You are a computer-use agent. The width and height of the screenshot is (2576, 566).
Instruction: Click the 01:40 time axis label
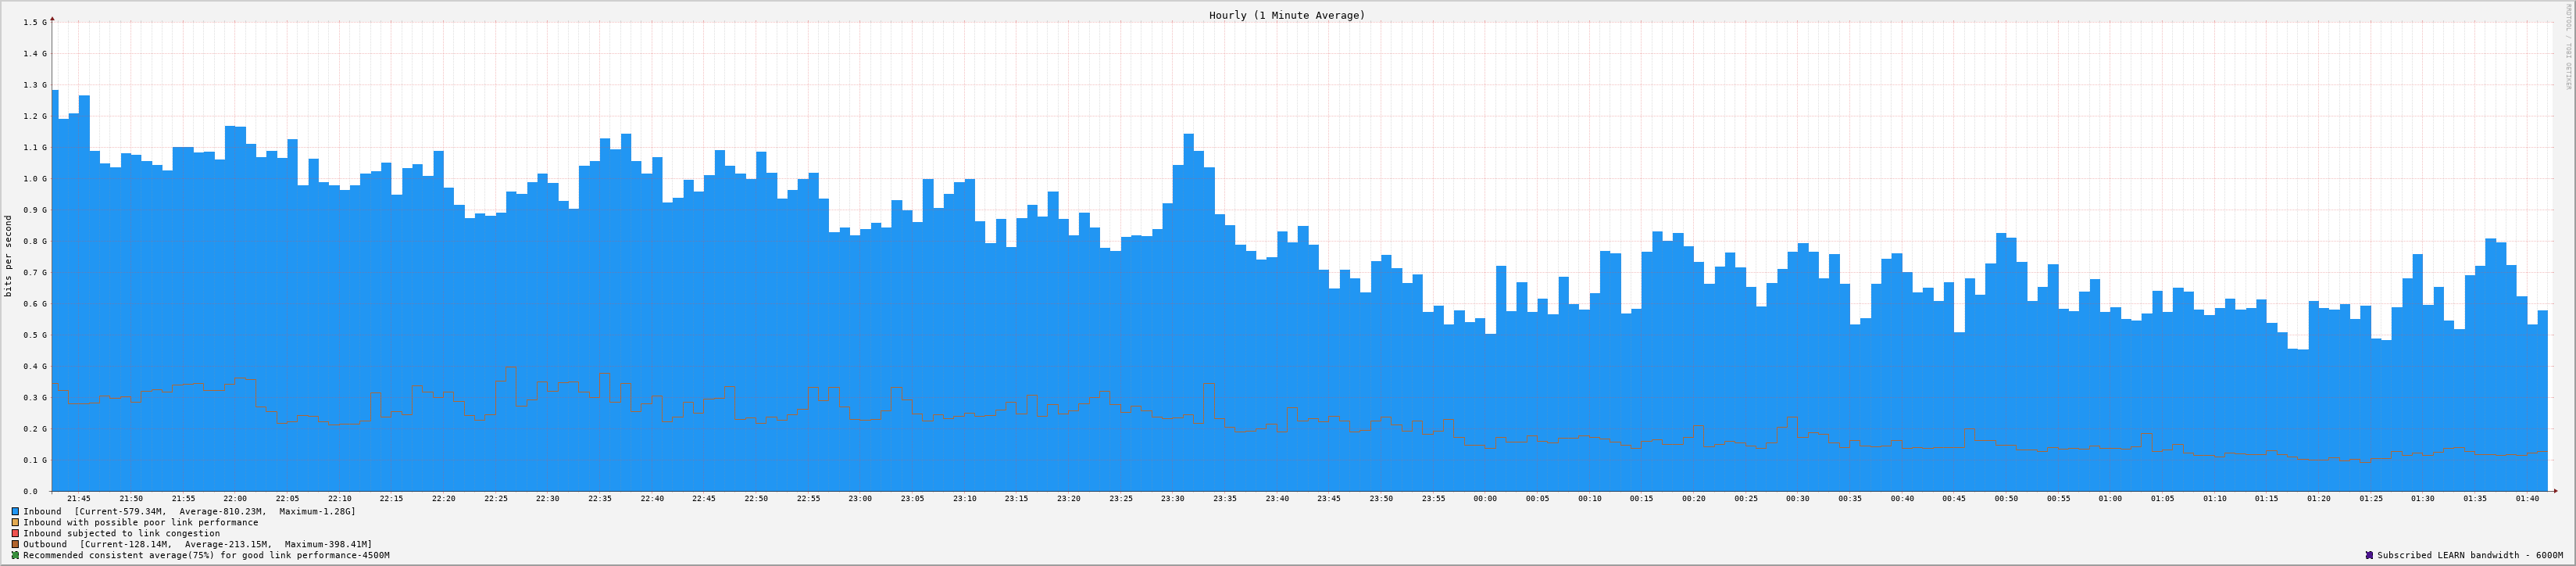(x=2527, y=498)
